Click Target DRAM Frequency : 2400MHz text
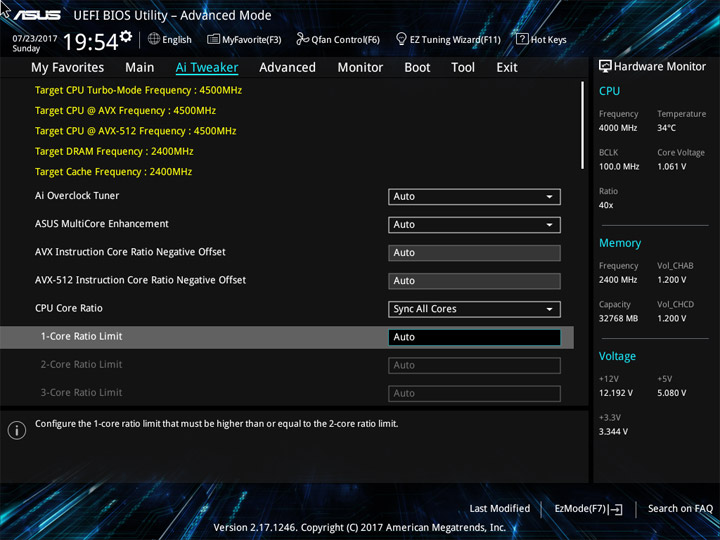The width and height of the screenshot is (720, 540). tap(114, 151)
